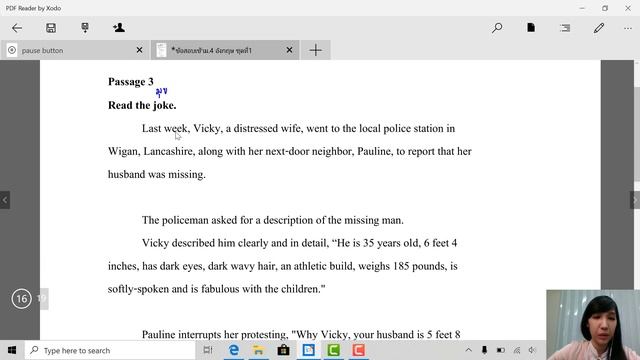
Task: Click the blue Thai handwritten annotation
Action: tap(162, 92)
